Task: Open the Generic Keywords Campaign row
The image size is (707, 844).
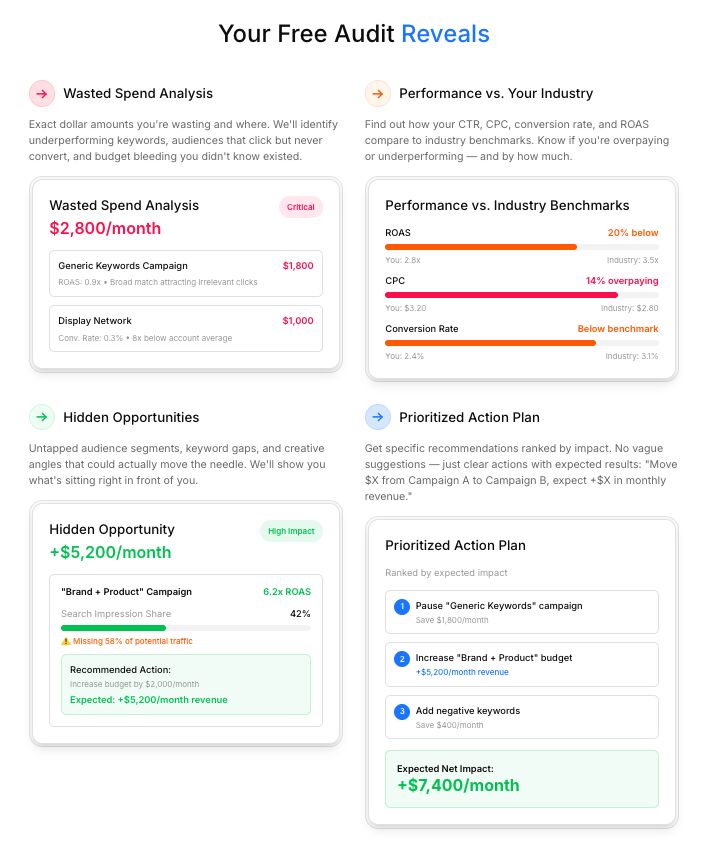Action: click(x=186, y=273)
